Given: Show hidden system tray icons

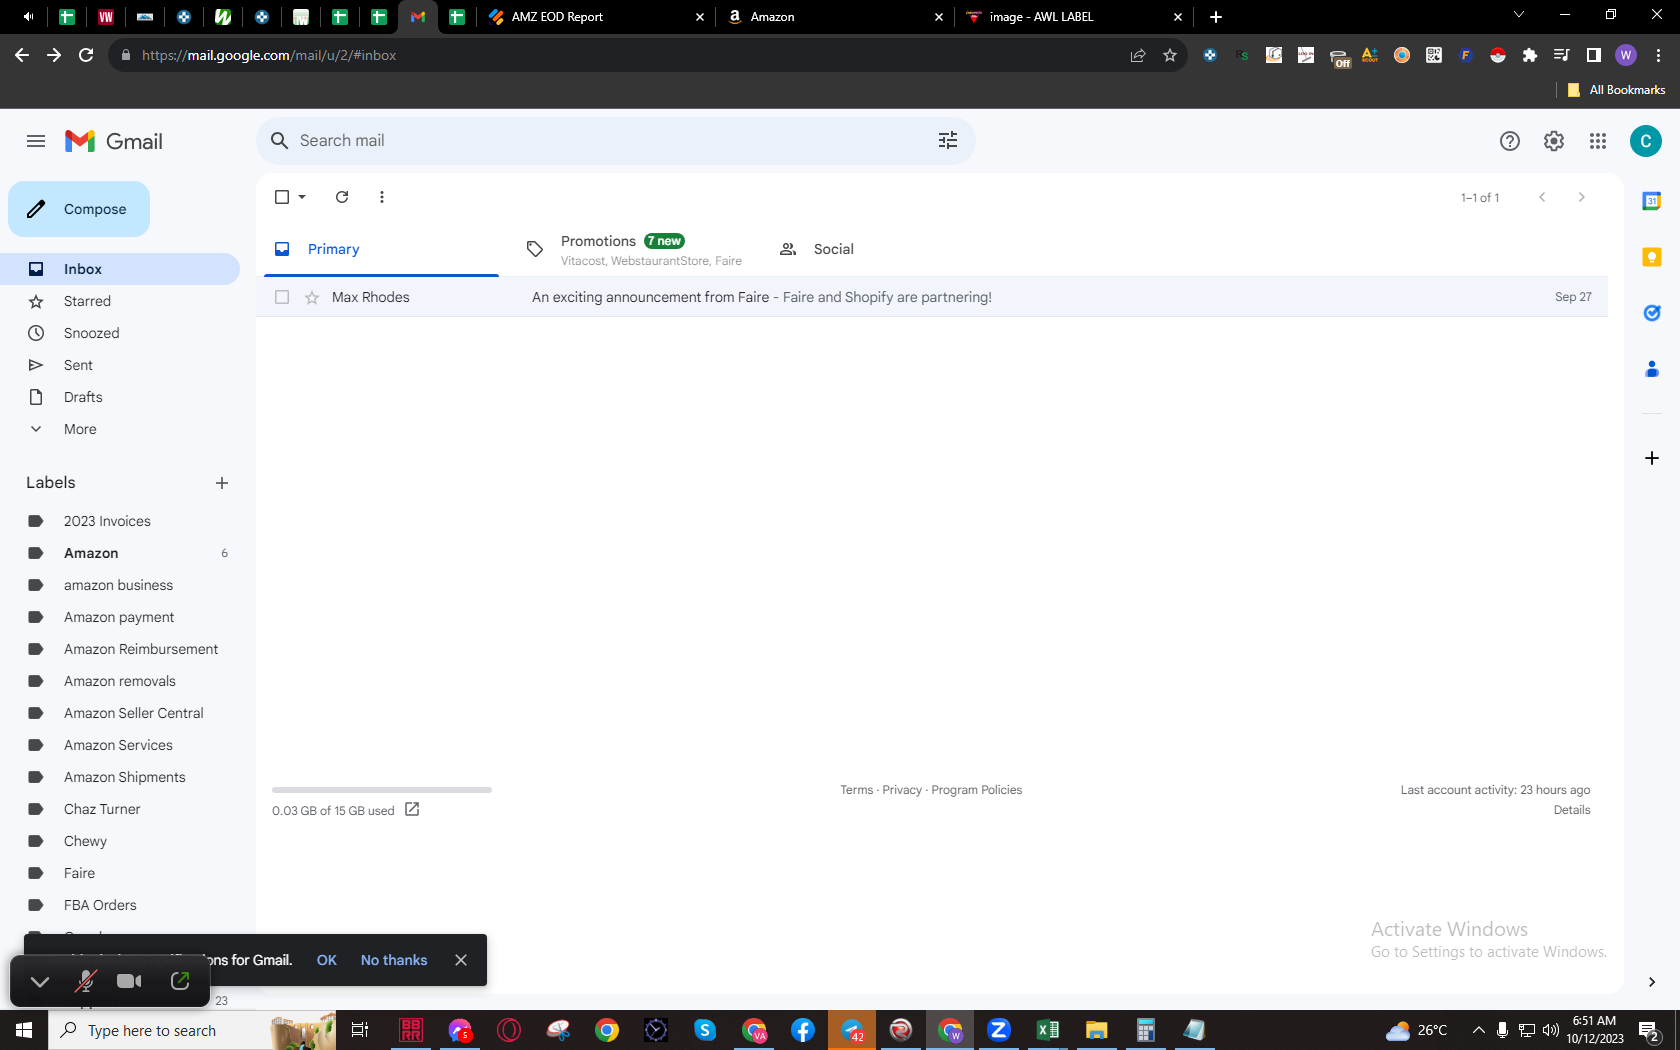Looking at the screenshot, I should [1478, 1030].
